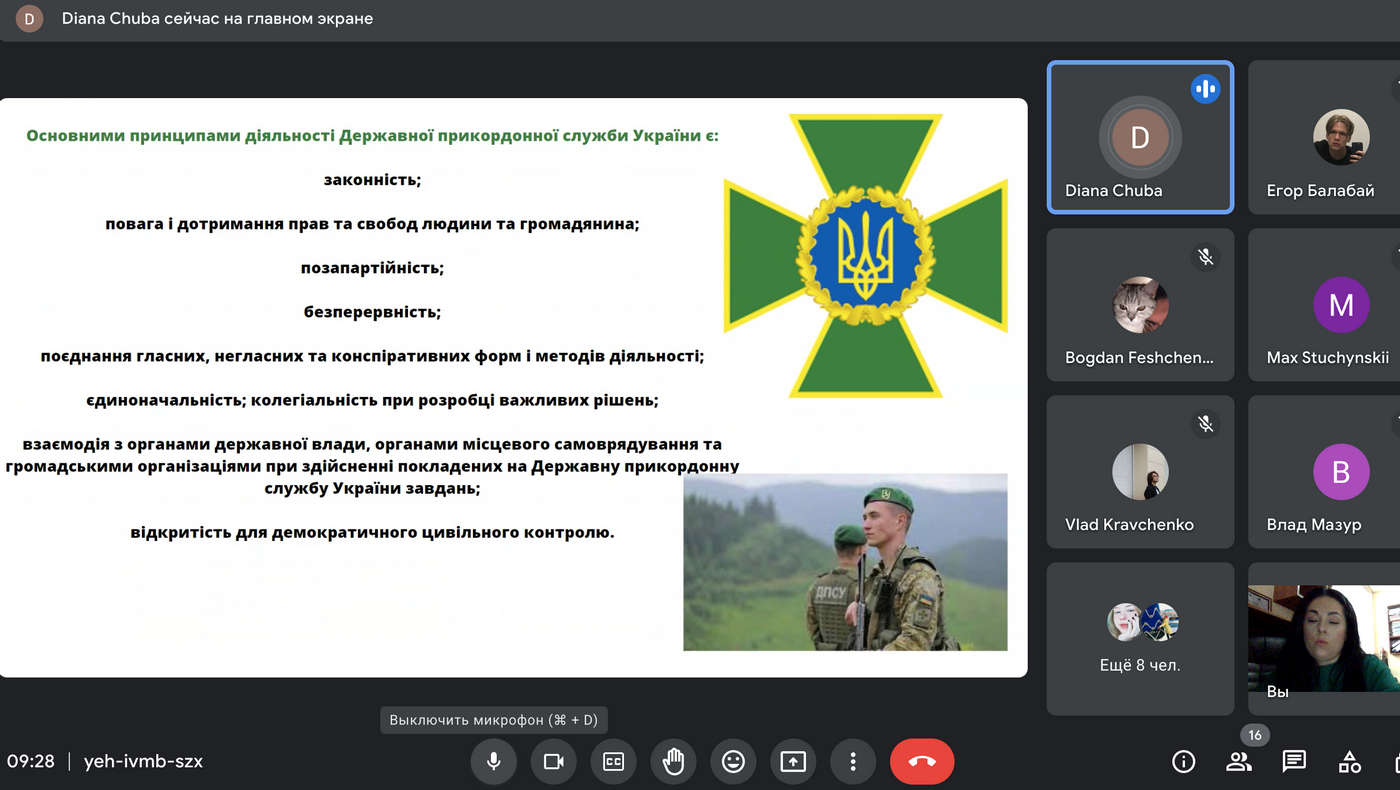
Task: Click Егор Балабай's video tile
Action: coord(1324,138)
